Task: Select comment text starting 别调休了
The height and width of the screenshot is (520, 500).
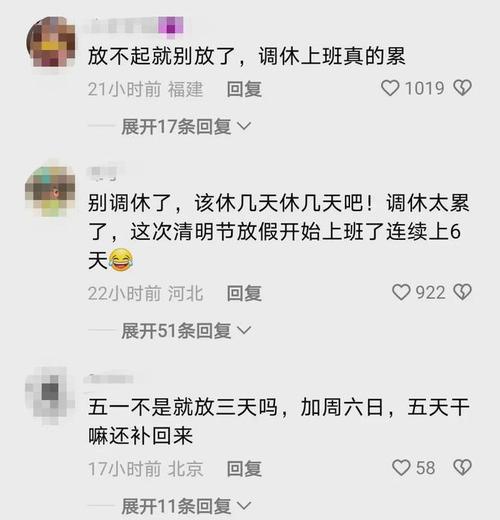Action: tap(279, 231)
